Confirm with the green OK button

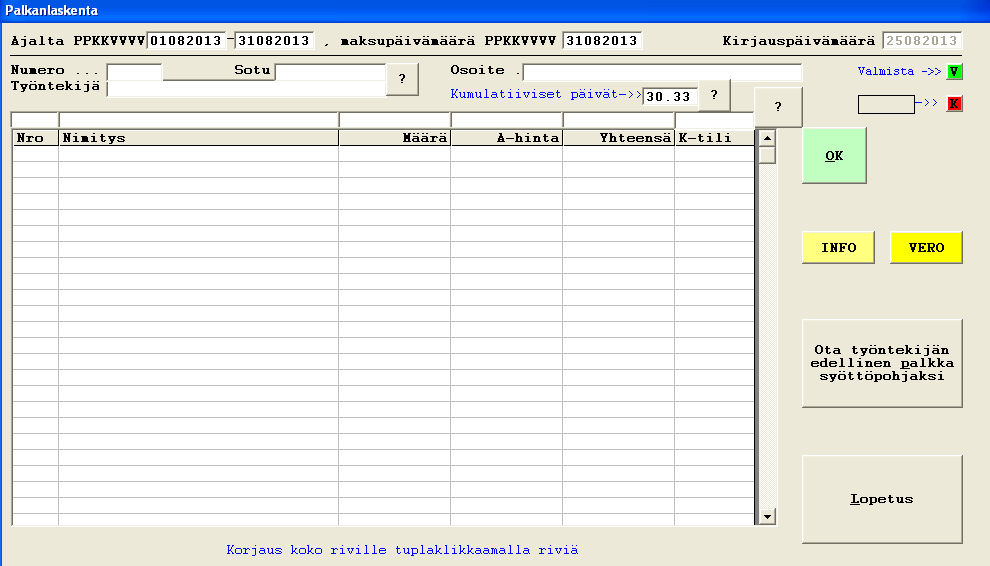(834, 156)
